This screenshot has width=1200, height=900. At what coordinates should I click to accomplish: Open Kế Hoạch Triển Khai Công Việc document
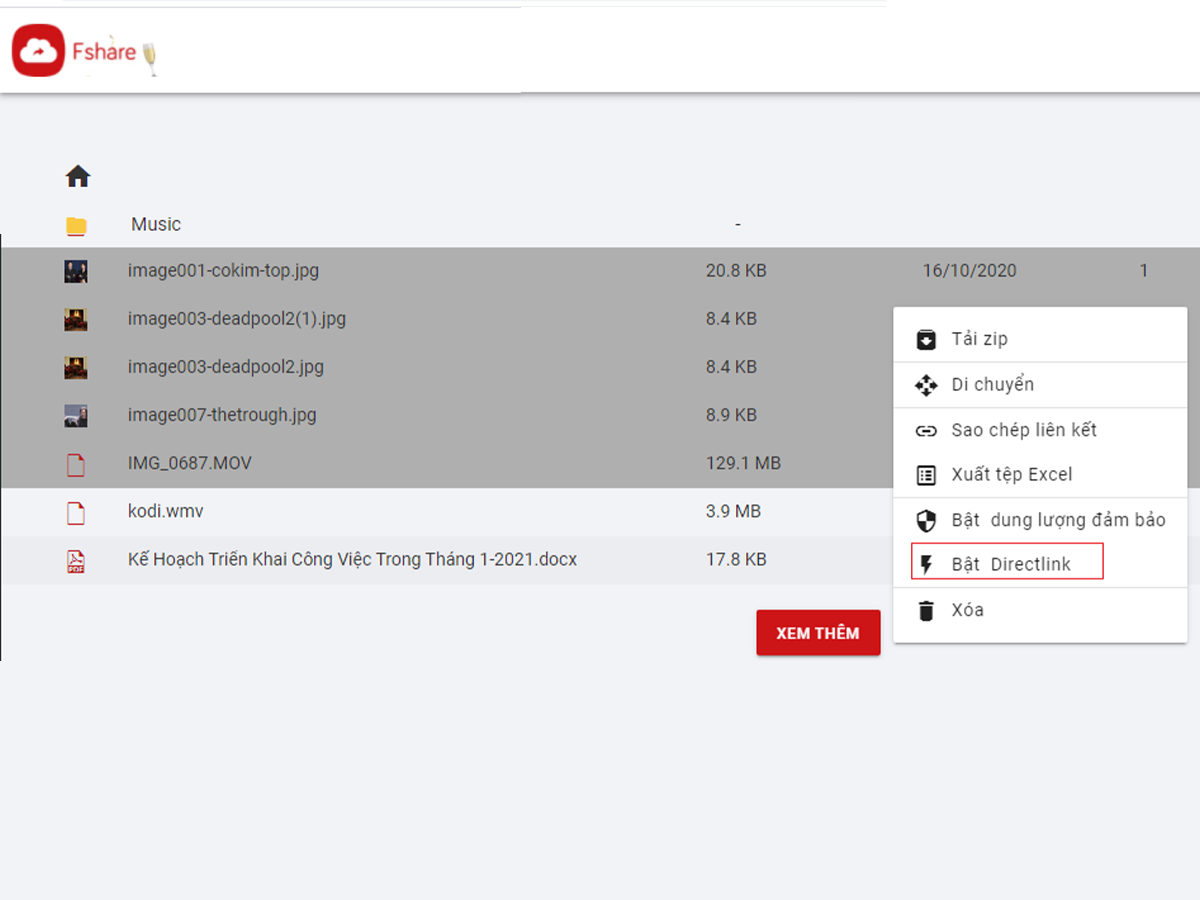tap(352, 559)
